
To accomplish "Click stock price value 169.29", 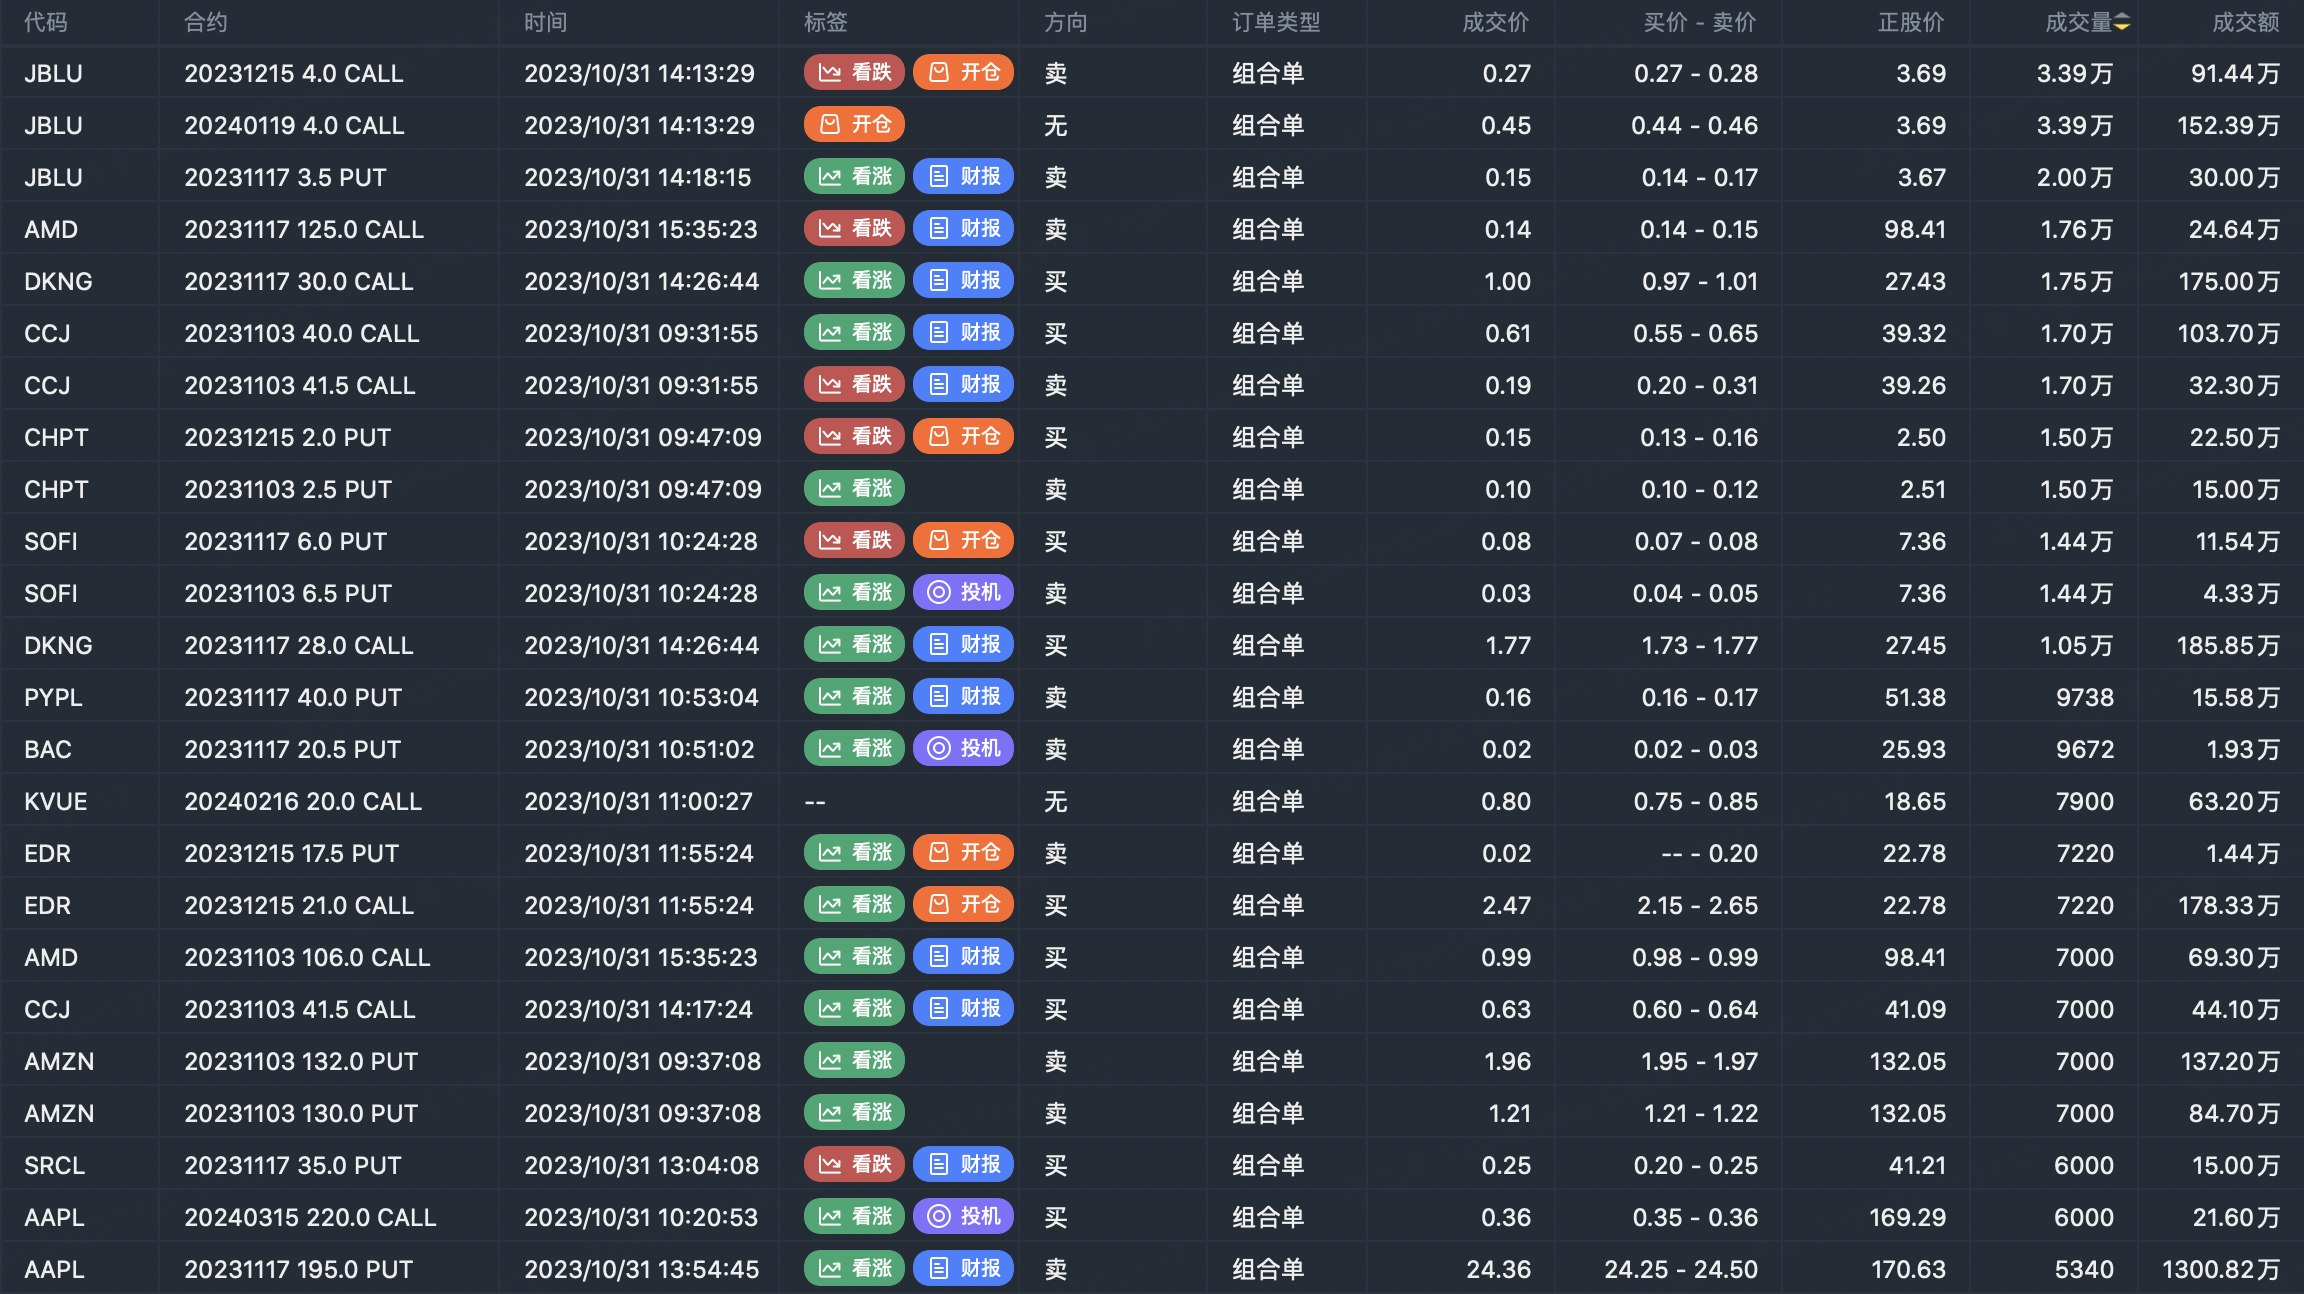I will (1908, 1217).
